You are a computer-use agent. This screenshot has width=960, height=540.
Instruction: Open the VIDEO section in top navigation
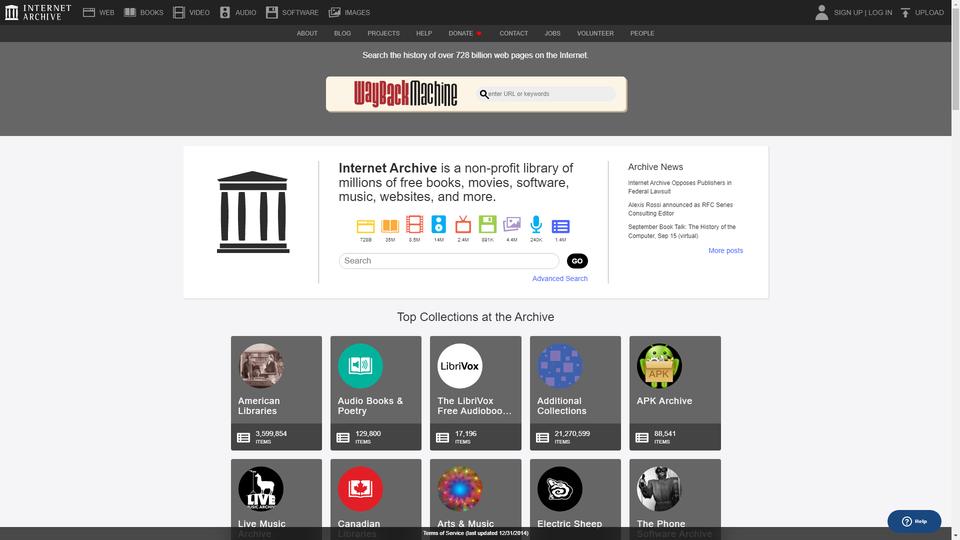point(192,12)
